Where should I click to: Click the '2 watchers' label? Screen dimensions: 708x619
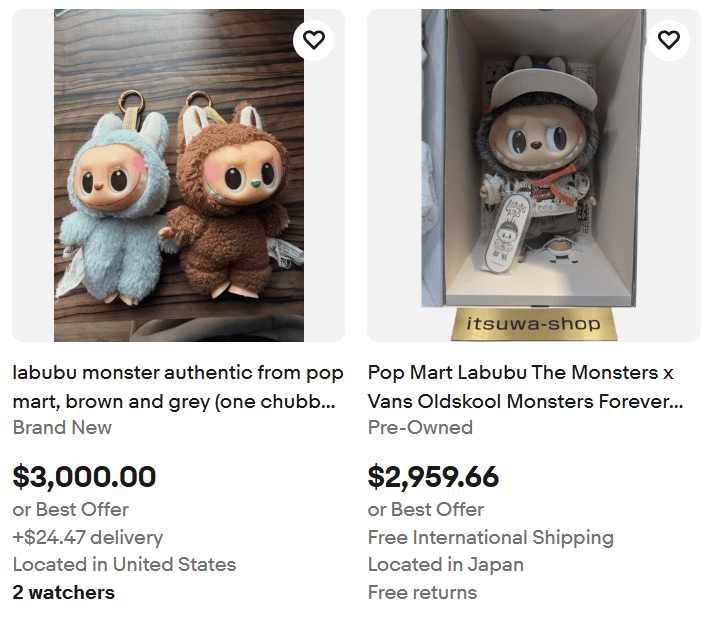(63, 592)
